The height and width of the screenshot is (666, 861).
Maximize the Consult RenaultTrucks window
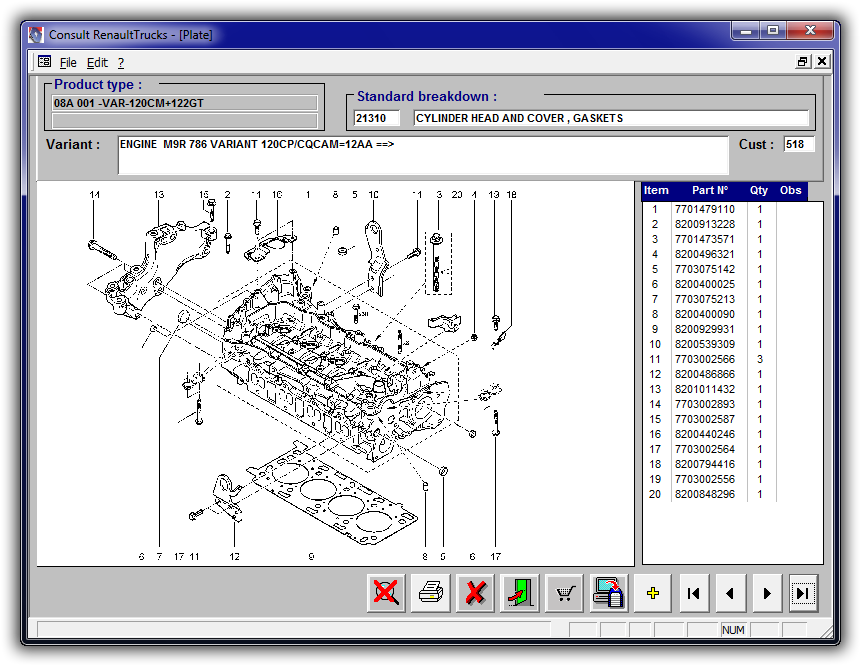coord(773,31)
